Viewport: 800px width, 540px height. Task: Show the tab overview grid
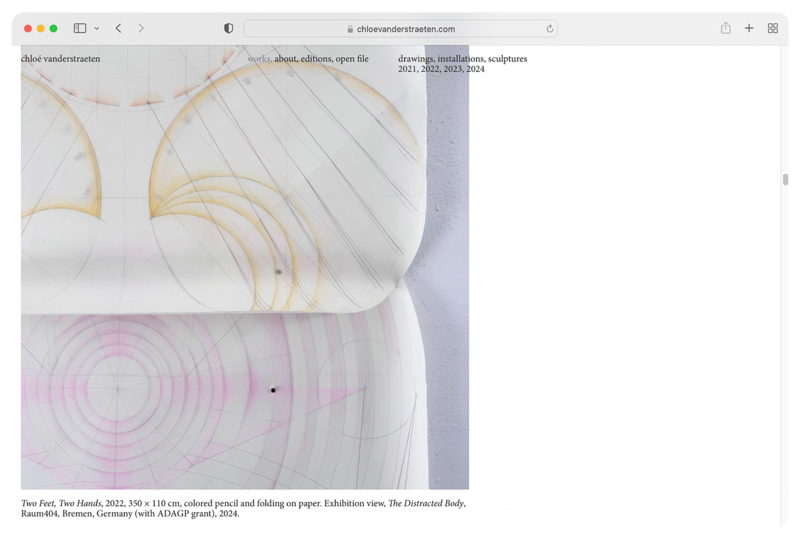coord(772,29)
